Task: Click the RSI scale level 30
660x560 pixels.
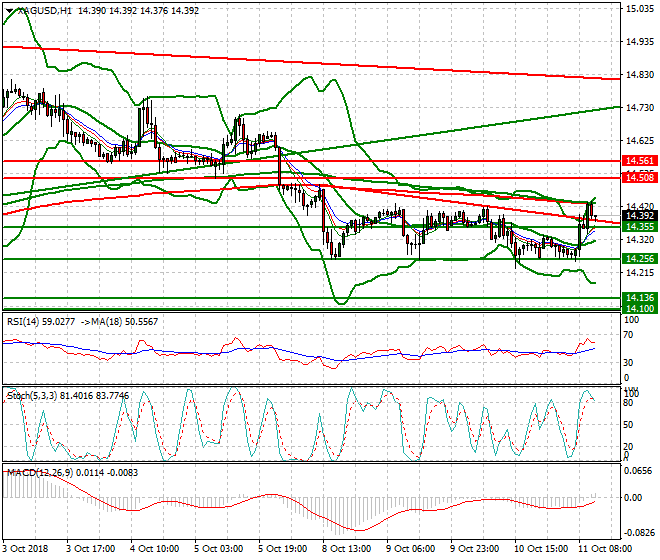Action: point(628,363)
